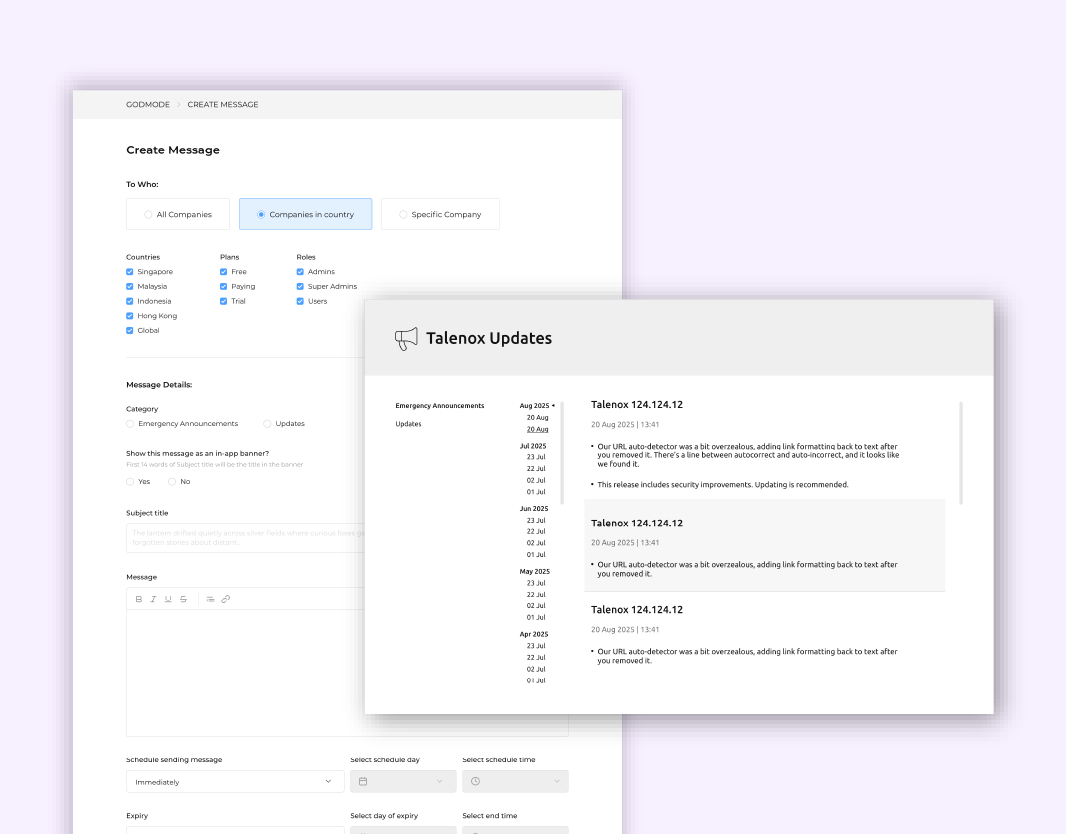The image size is (1066, 834).
Task: Uncheck the Admins role checkbox
Action: (300, 272)
